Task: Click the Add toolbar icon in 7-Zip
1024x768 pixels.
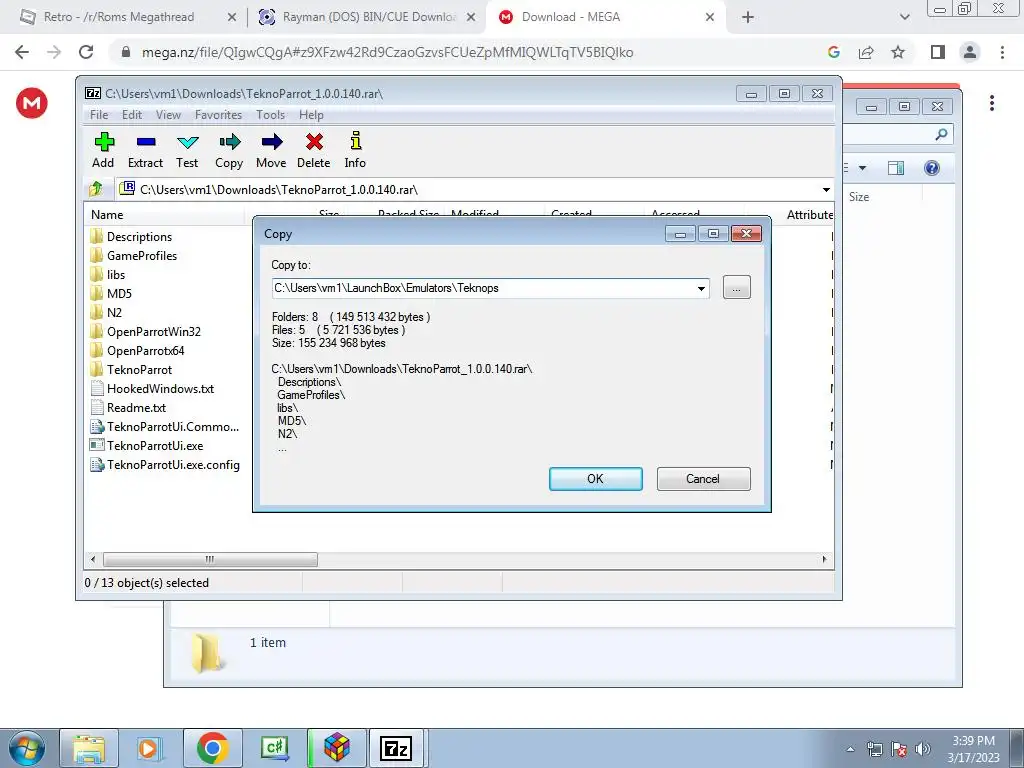Action: click(x=104, y=150)
